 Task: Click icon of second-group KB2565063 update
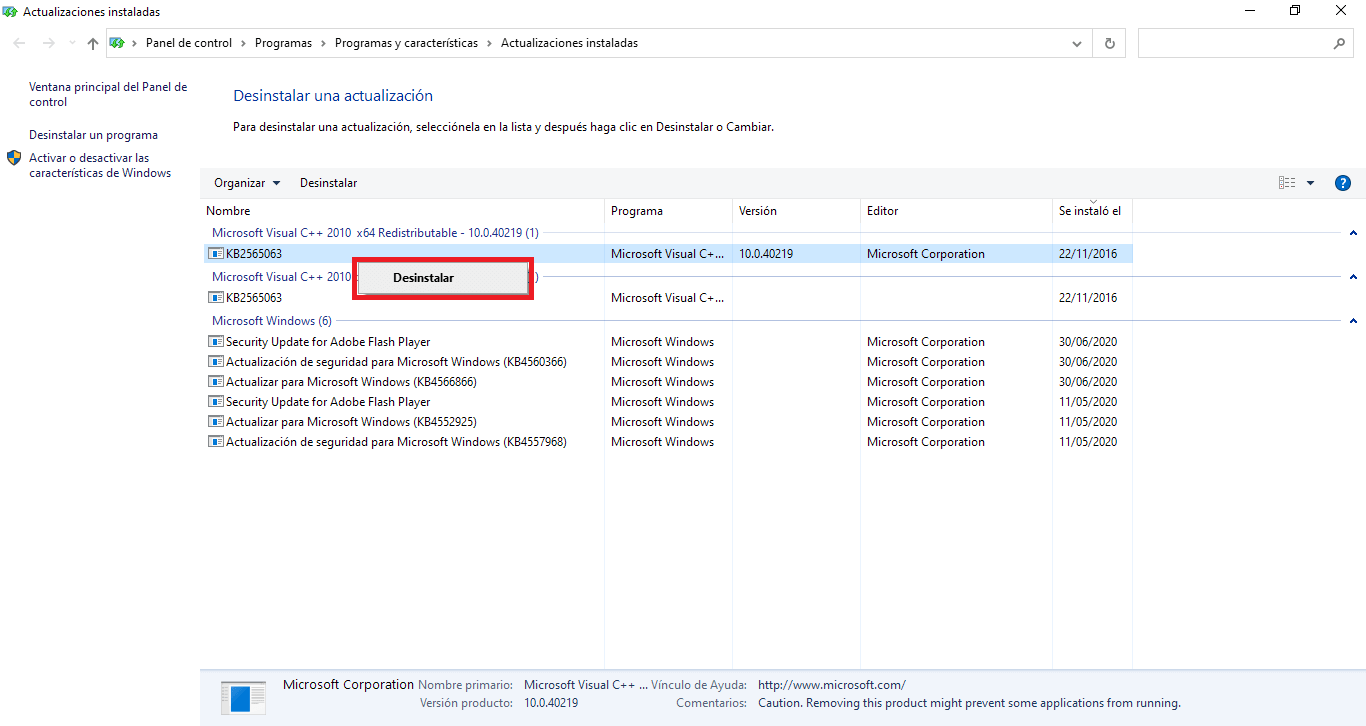coord(216,298)
